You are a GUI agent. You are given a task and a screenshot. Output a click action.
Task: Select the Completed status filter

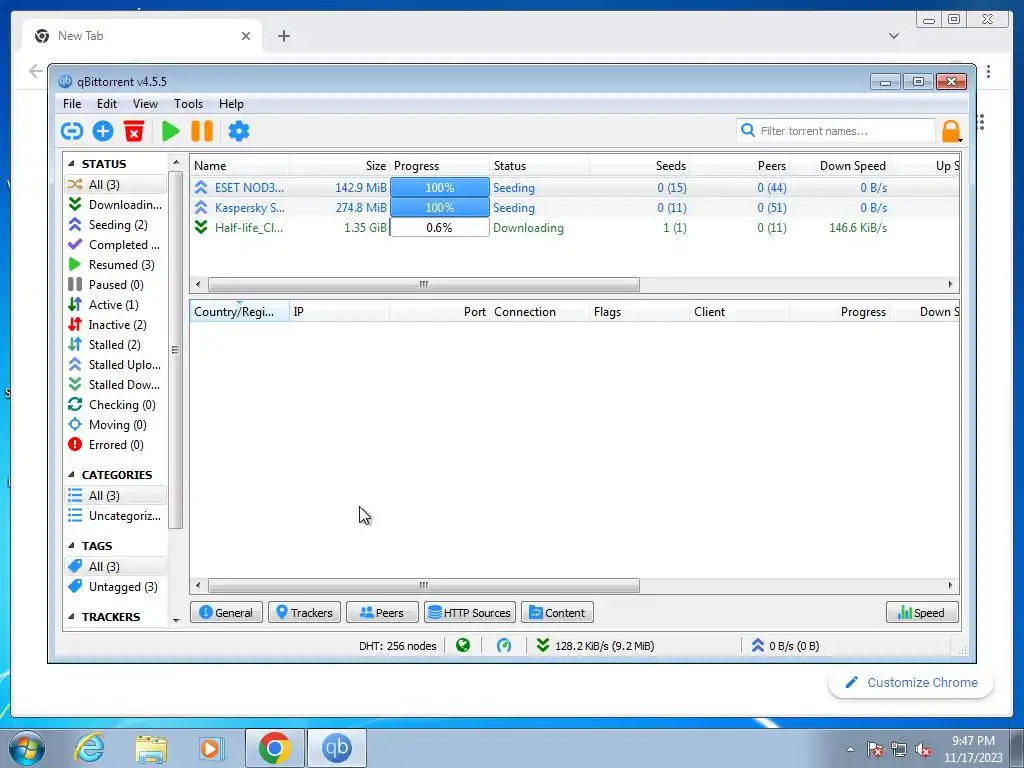point(116,245)
